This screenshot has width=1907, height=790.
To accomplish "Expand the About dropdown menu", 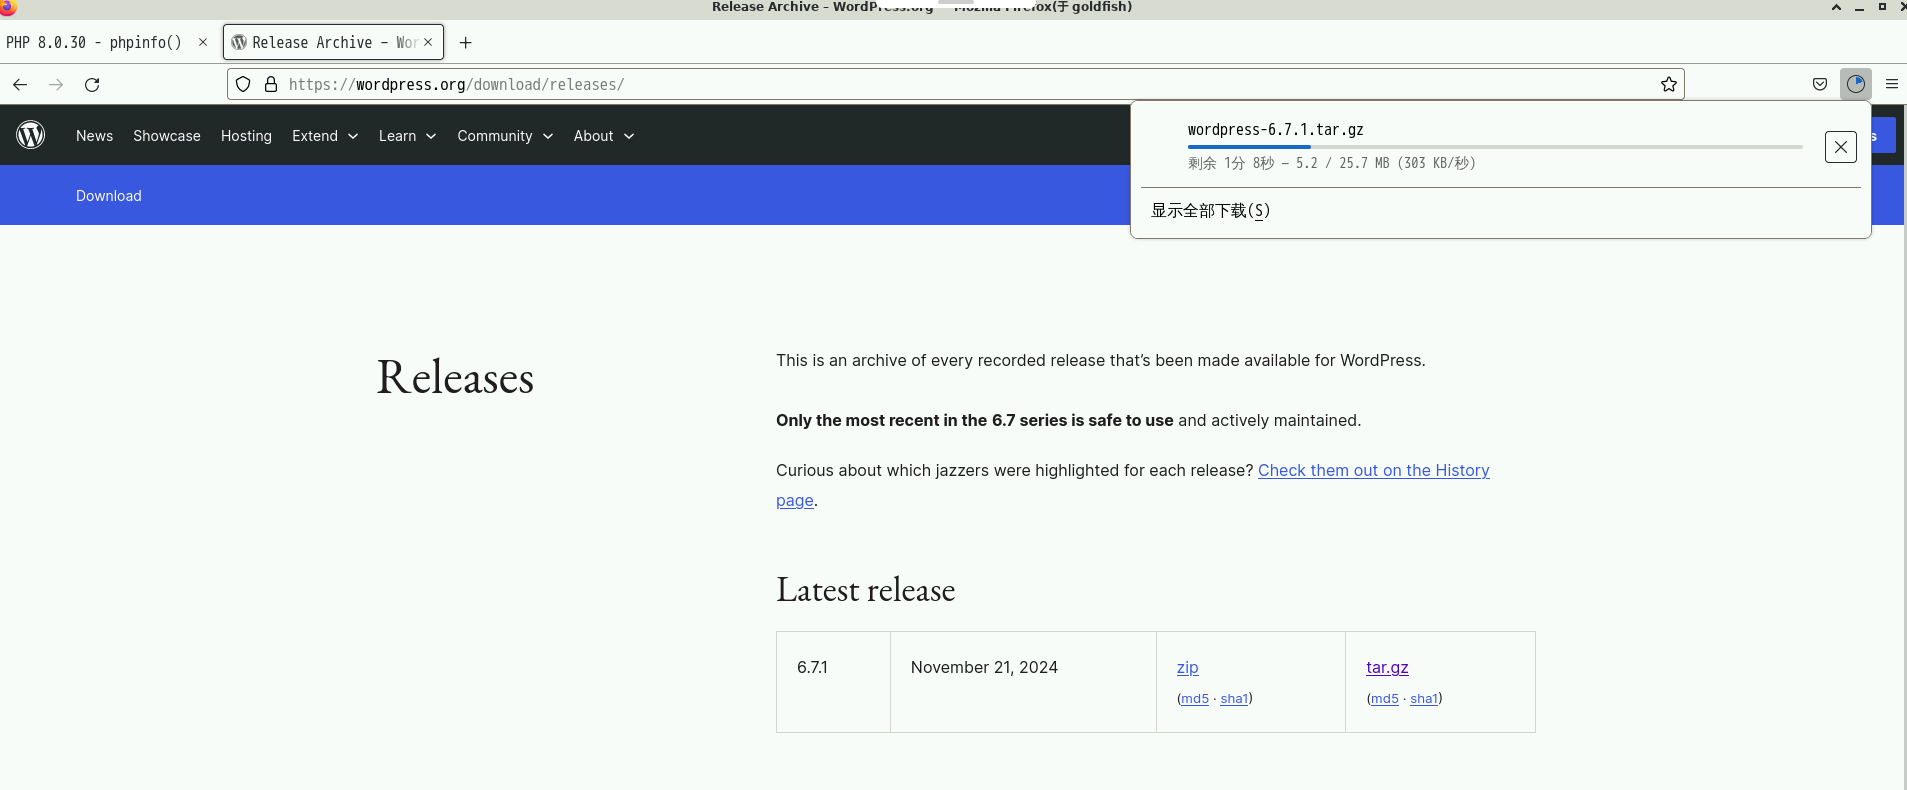I will 604,136.
